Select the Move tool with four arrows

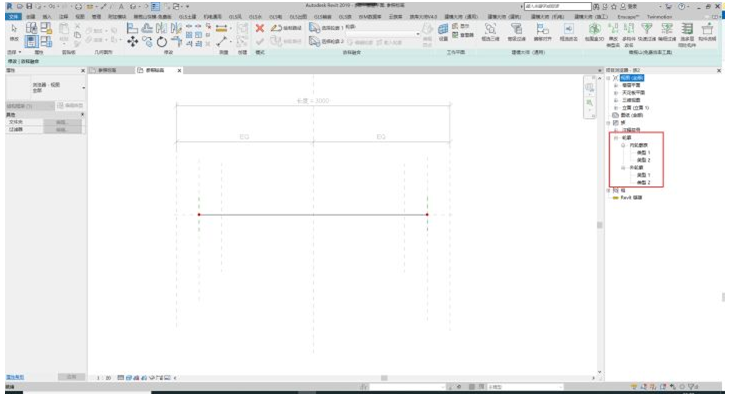(x=133, y=42)
